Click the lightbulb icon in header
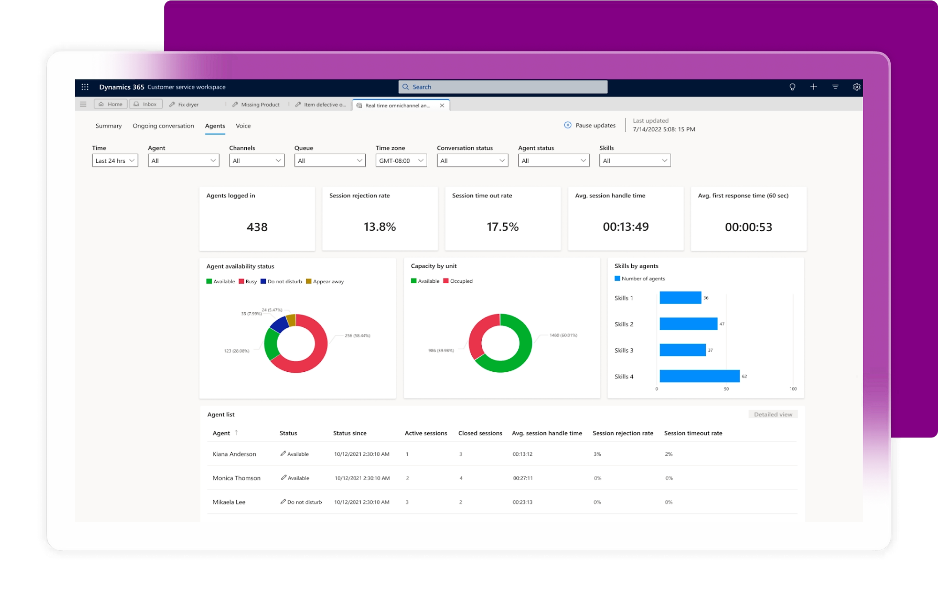The image size is (938, 602). [792, 87]
